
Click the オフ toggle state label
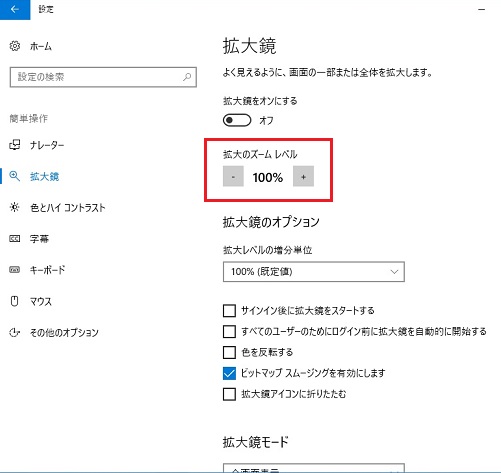(x=266, y=120)
